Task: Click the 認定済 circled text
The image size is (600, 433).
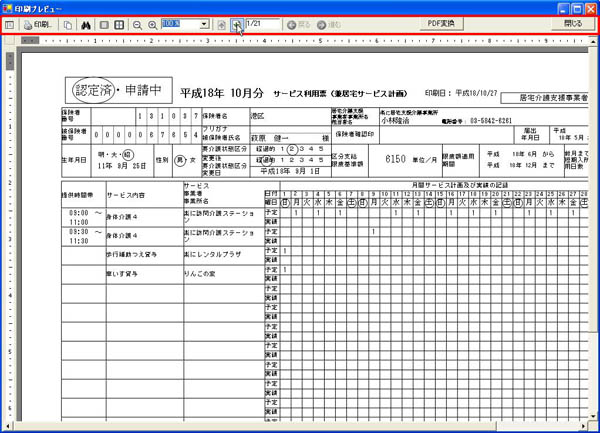Action: pyautogui.click(x=94, y=90)
